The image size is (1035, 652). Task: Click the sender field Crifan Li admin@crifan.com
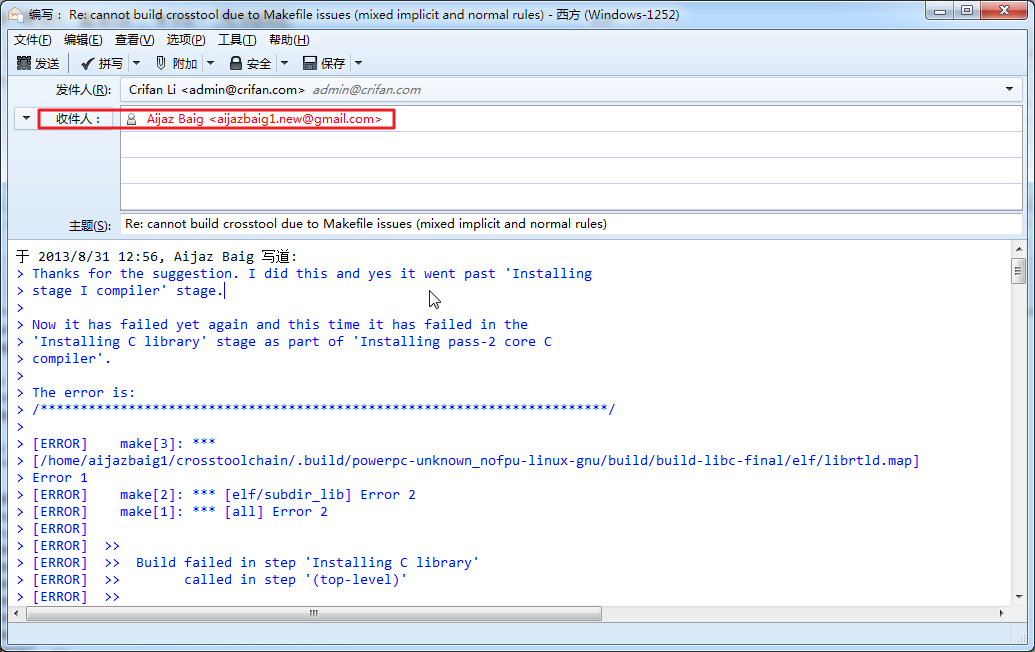pyautogui.click(x=571, y=90)
